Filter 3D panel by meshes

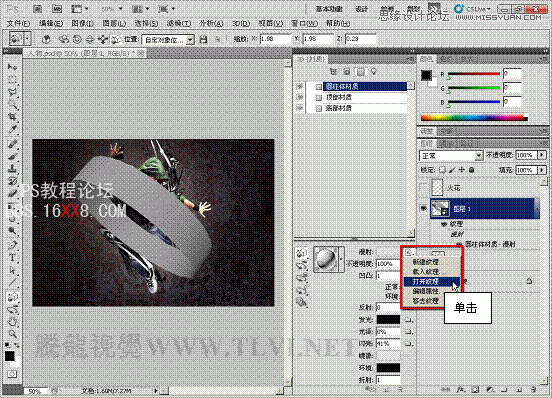(x=347, y=72)
